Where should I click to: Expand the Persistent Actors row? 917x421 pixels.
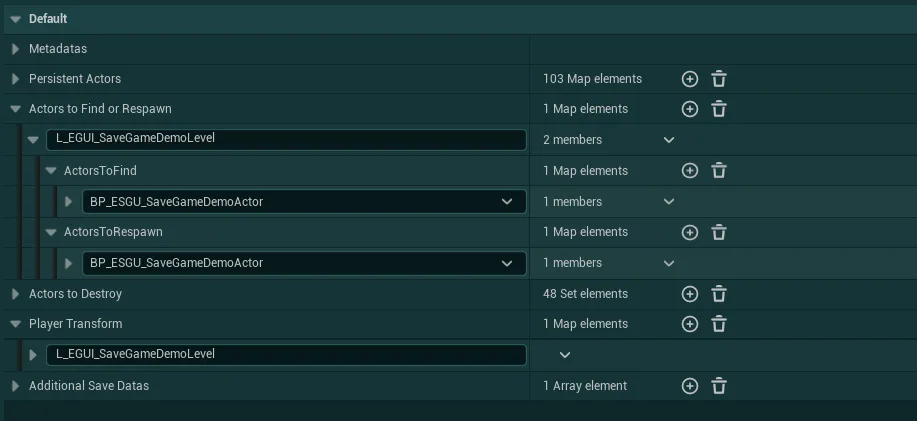16,79
